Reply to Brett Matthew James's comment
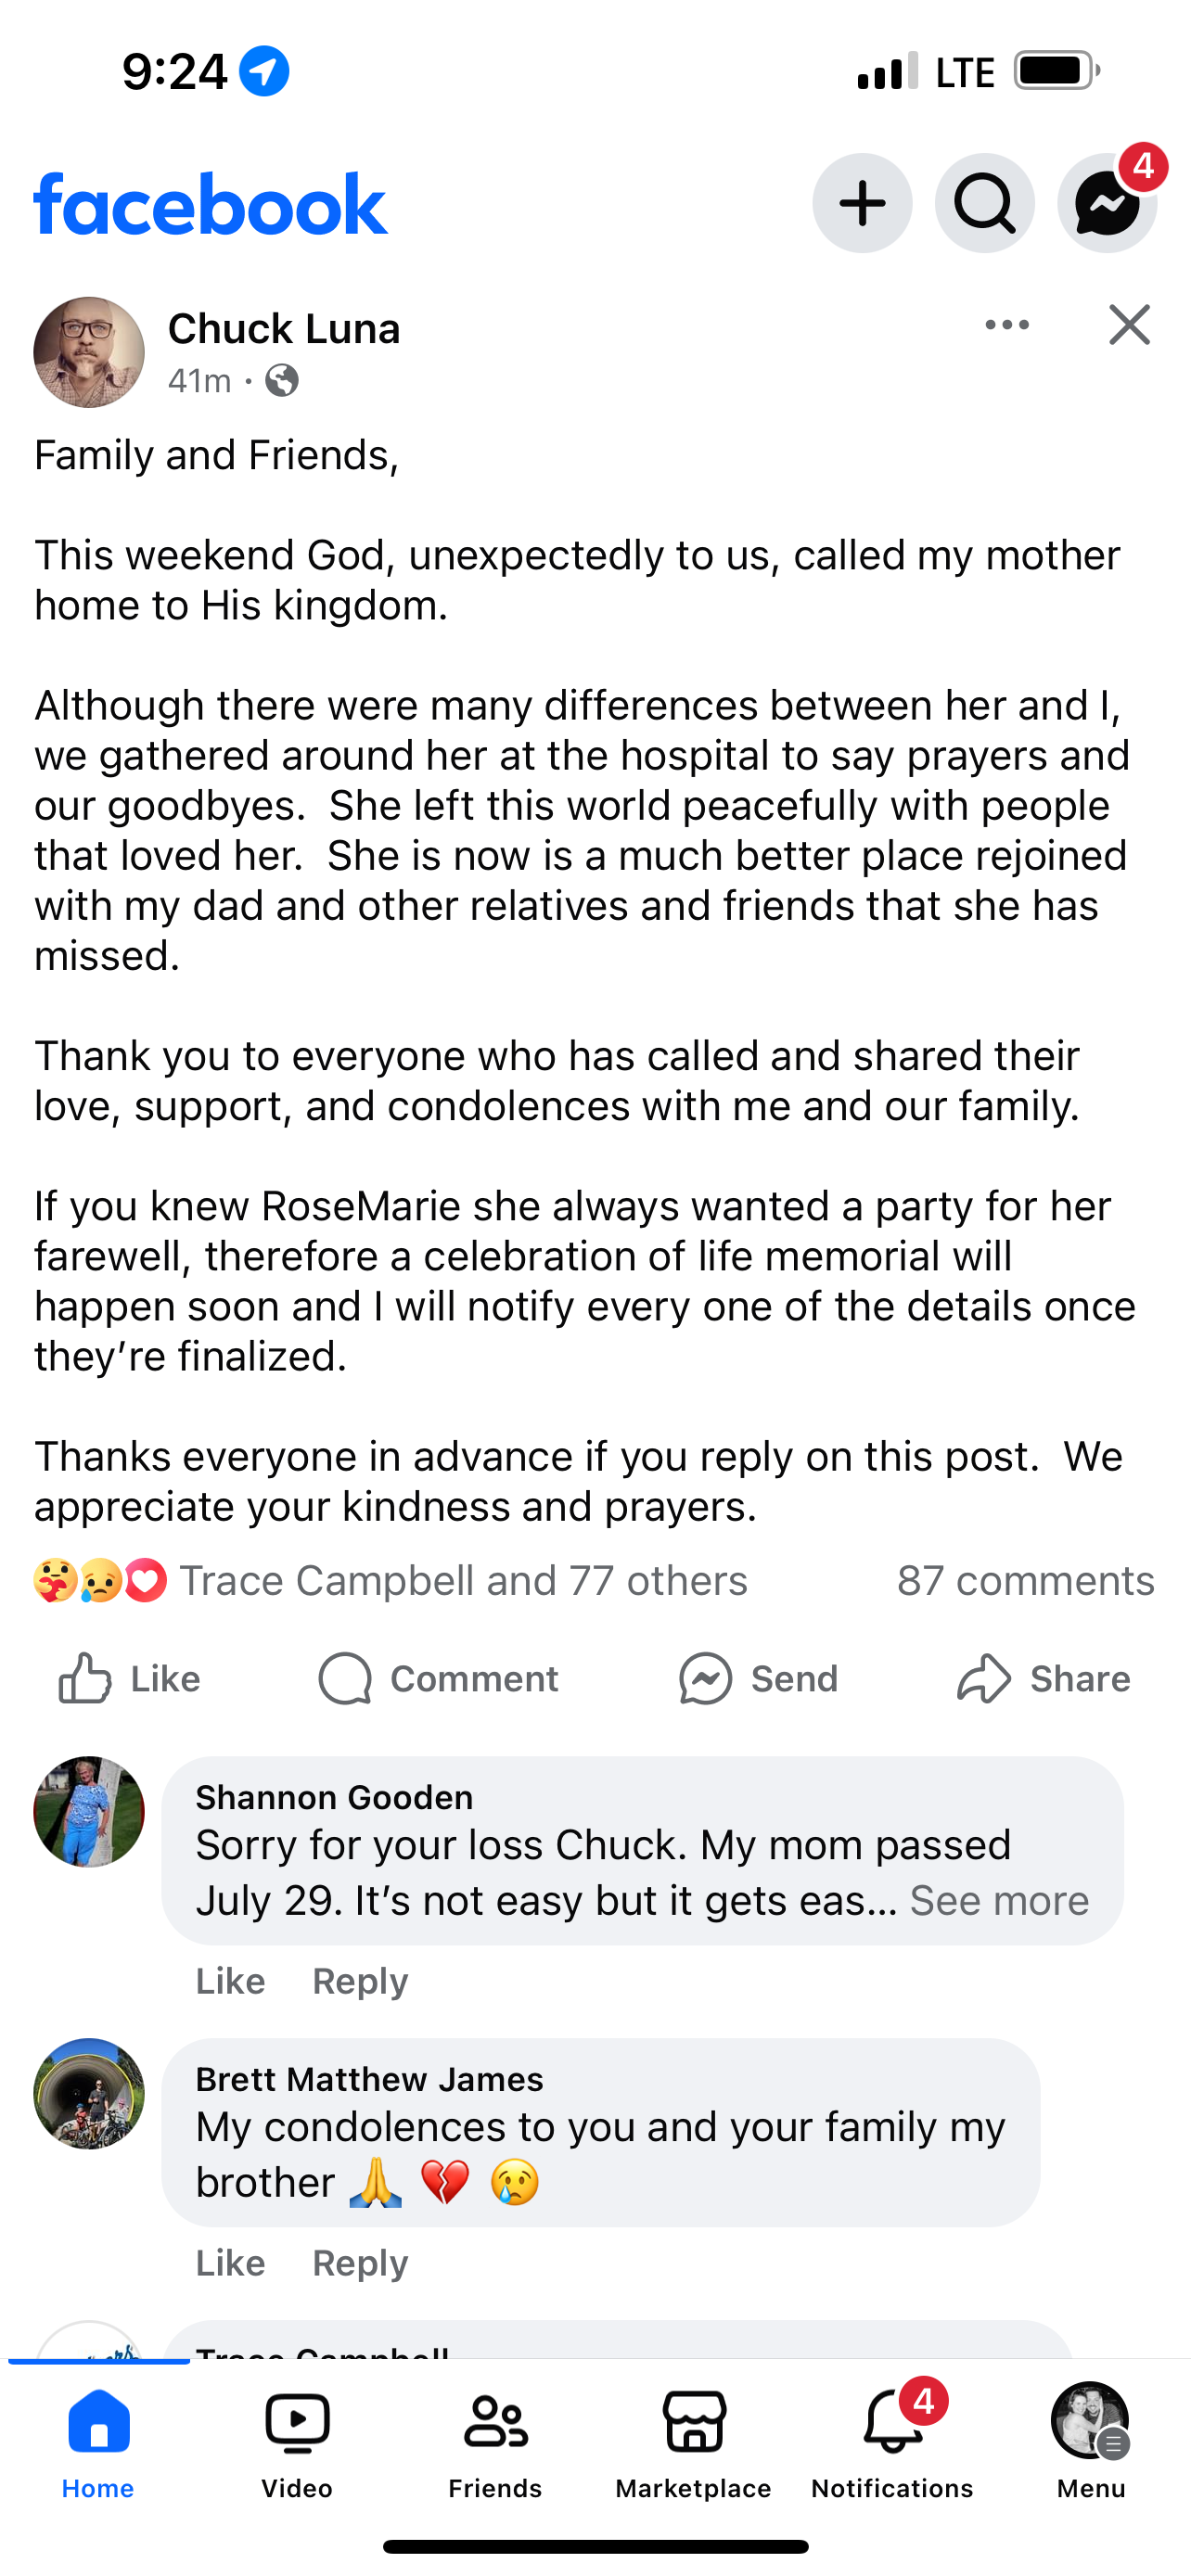The height and width of the screenshot is (2576, 1191). tap(360, 2263)
